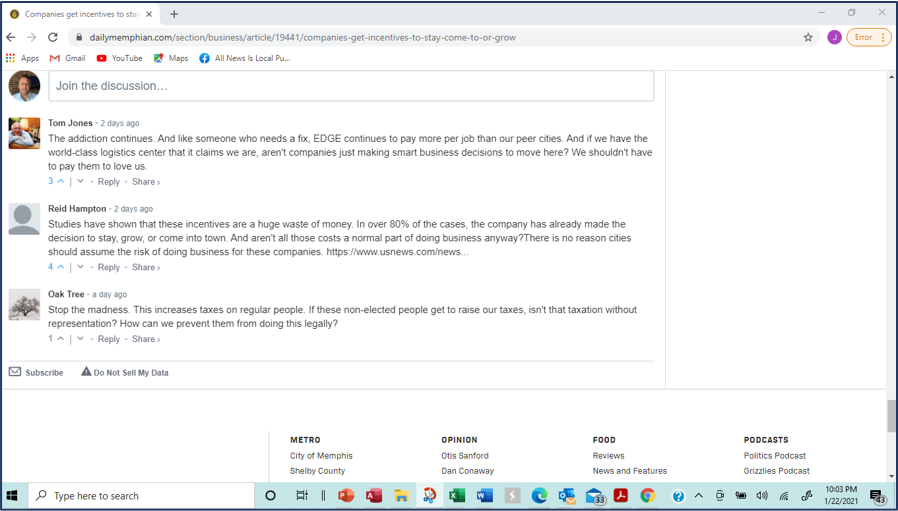Click the Join the discussion input box
The image size is (898, 511).
coord(351,86)
